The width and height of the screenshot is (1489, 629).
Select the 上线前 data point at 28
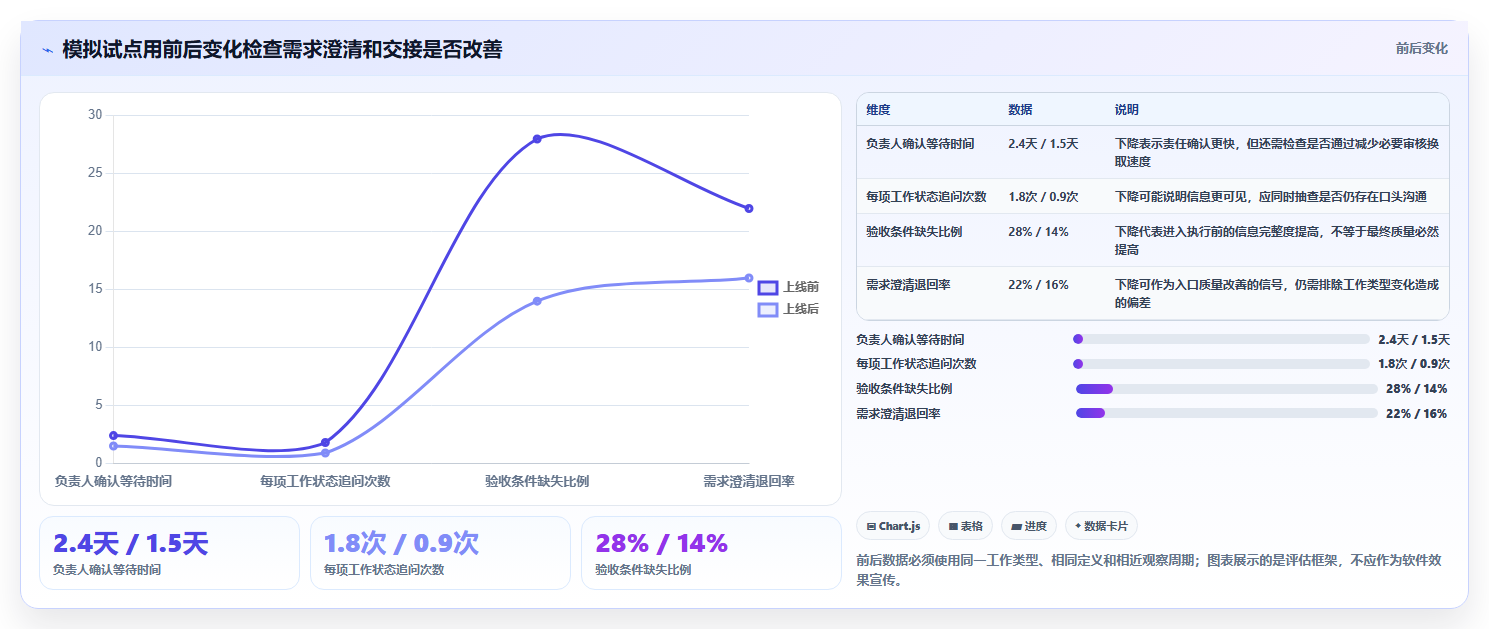click(x=537, y=139)
